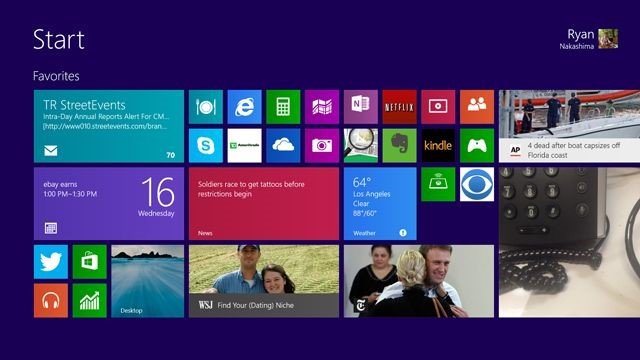Open the OneDrive cloud tile

283,146
